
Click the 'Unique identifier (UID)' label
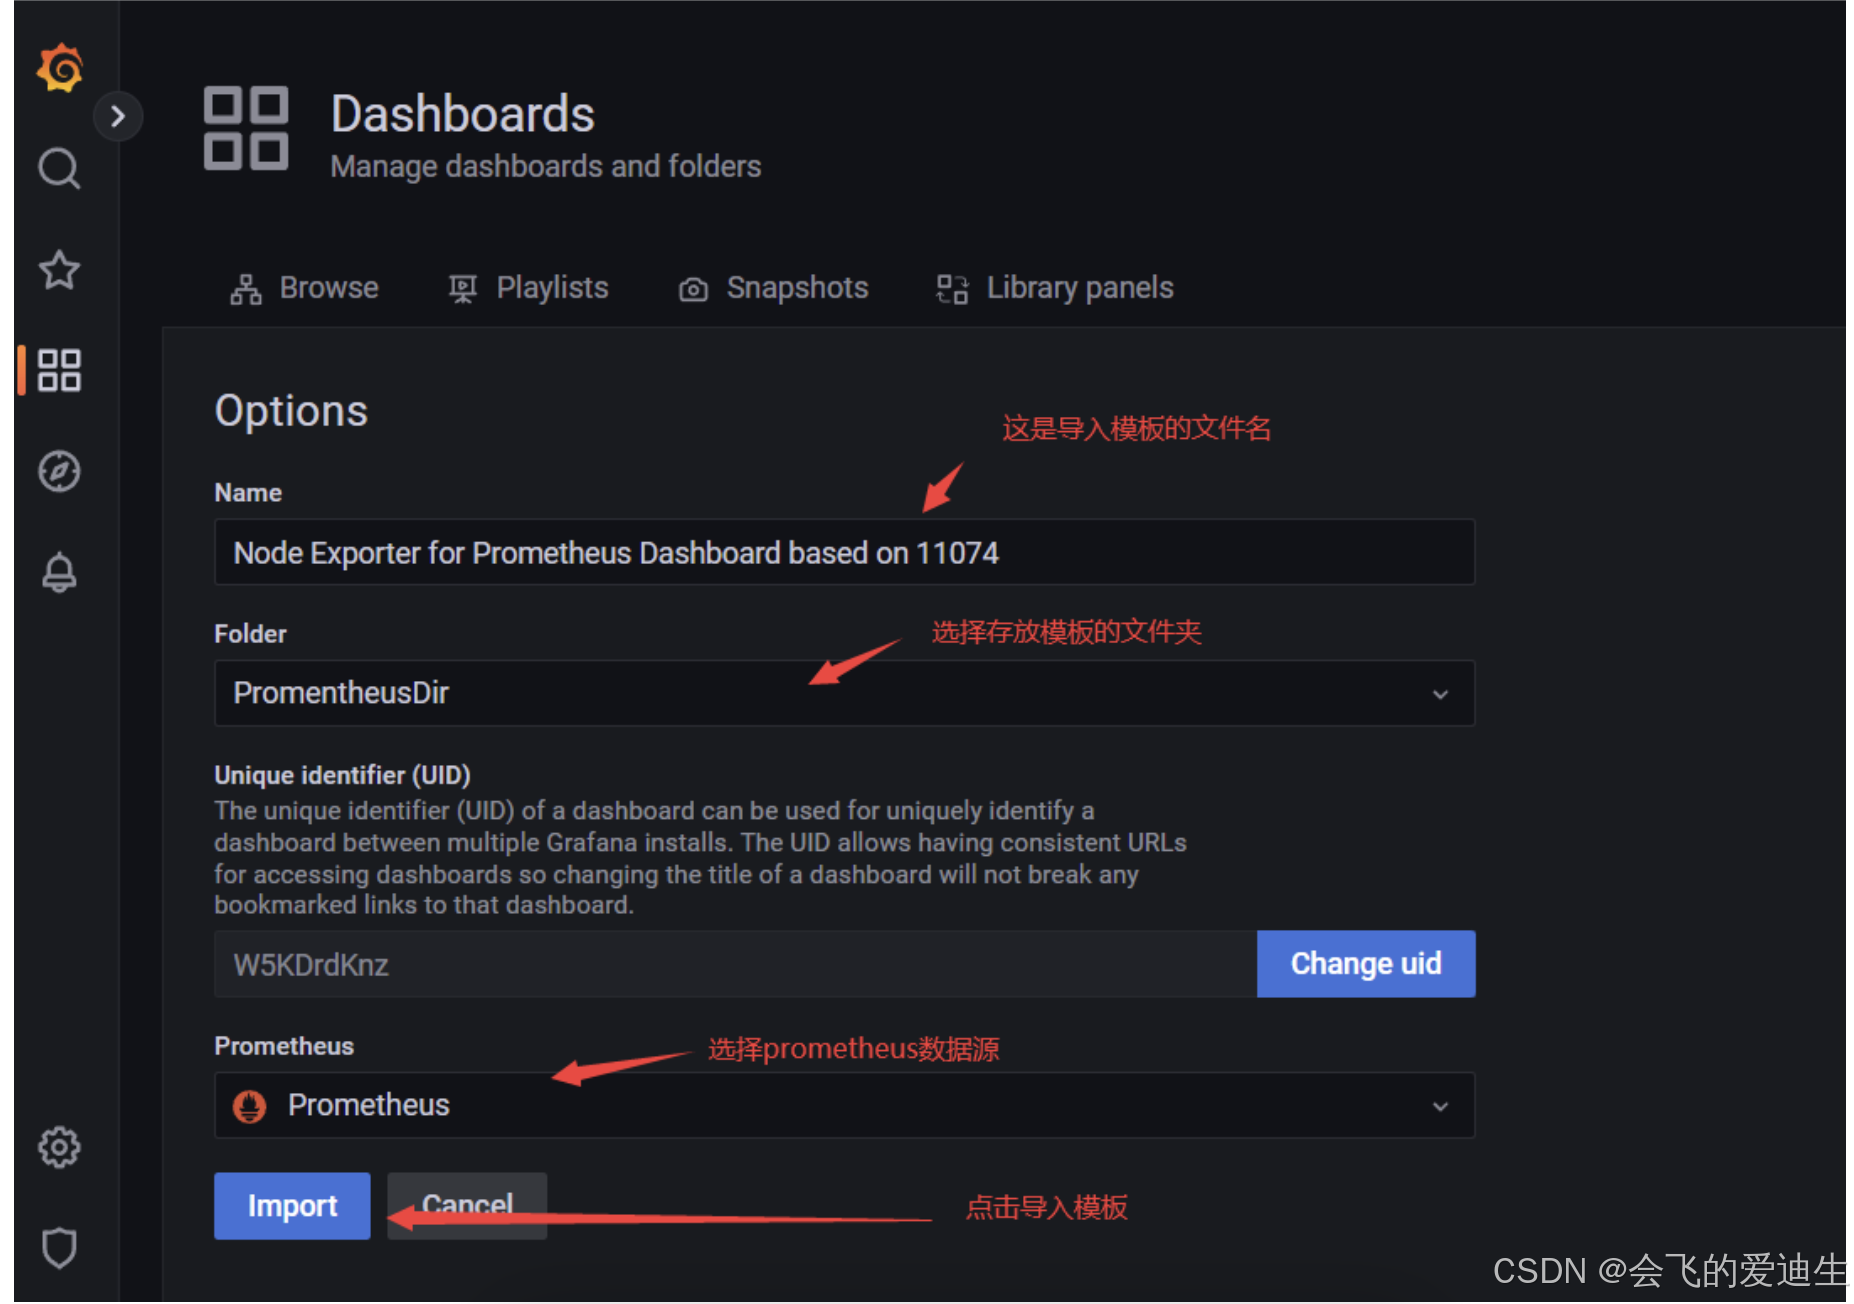(342, 775)
